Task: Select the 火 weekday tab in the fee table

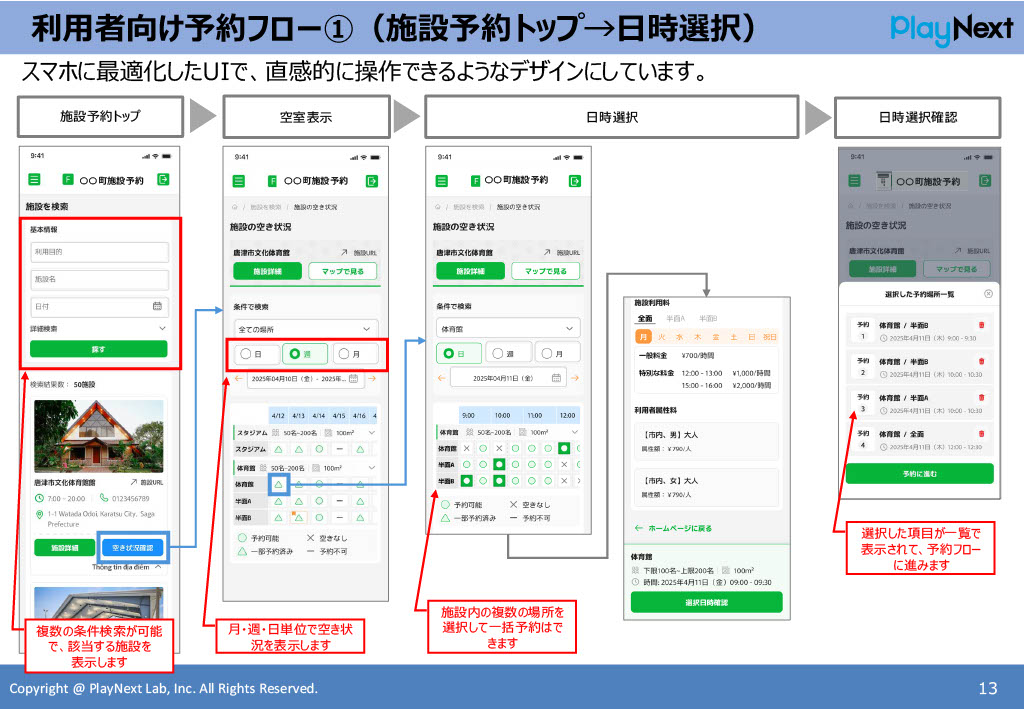Action: tap(661, 337)
